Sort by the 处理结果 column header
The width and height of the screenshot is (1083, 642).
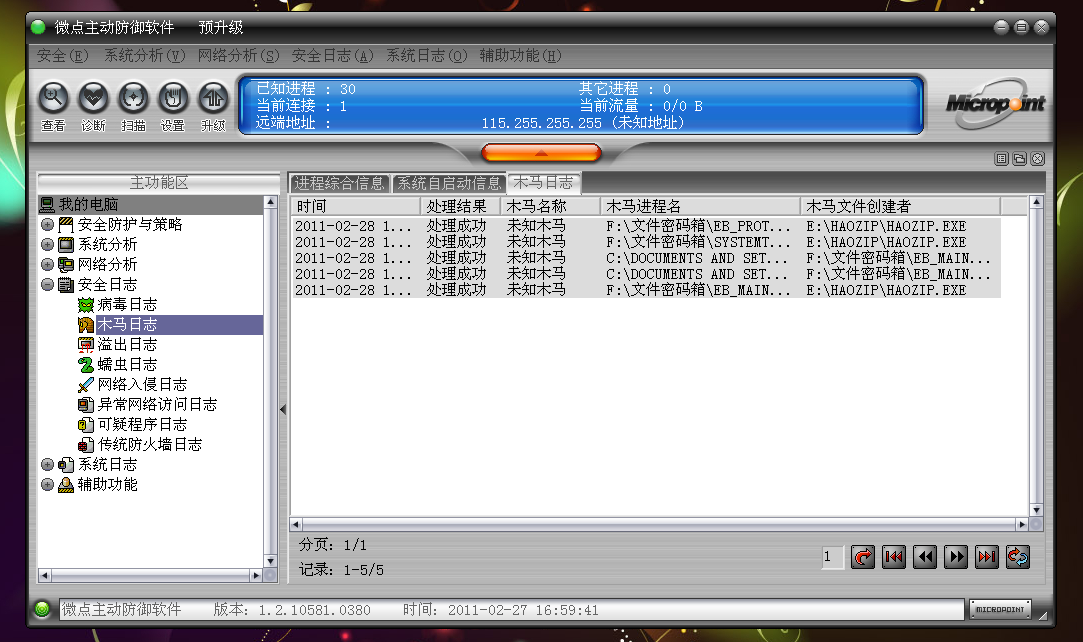[x=460, y=206]
